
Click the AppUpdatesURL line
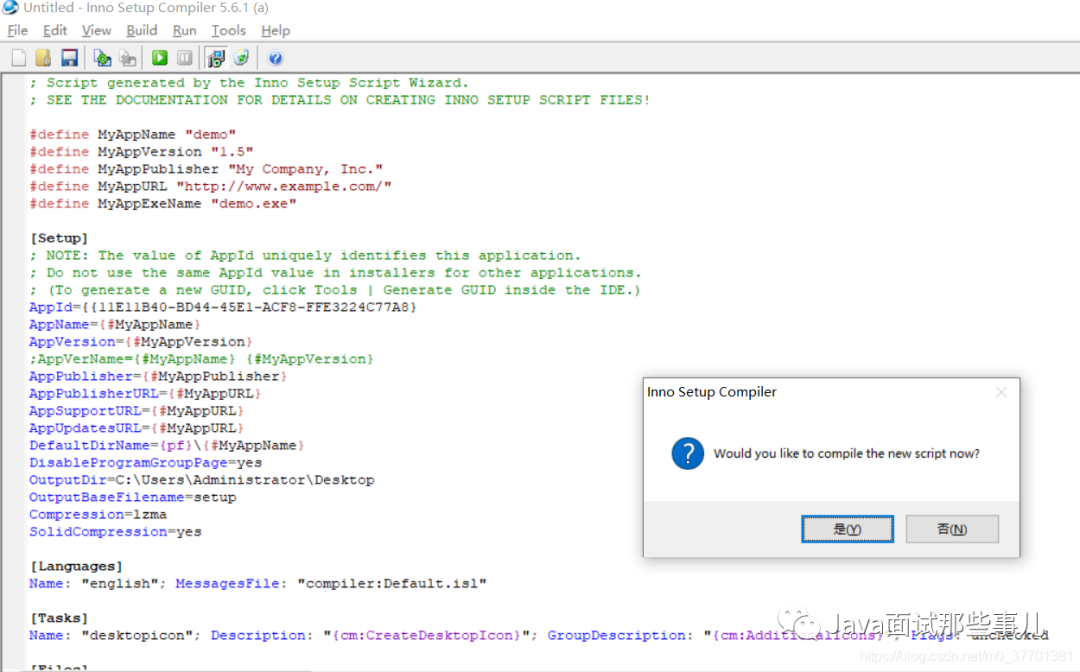pos(136,428)
